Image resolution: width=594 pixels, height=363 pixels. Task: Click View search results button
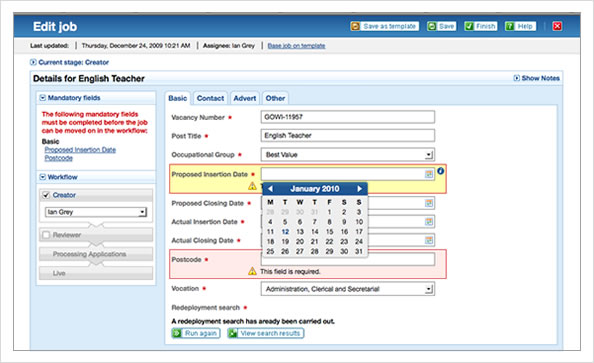[266, 333]
